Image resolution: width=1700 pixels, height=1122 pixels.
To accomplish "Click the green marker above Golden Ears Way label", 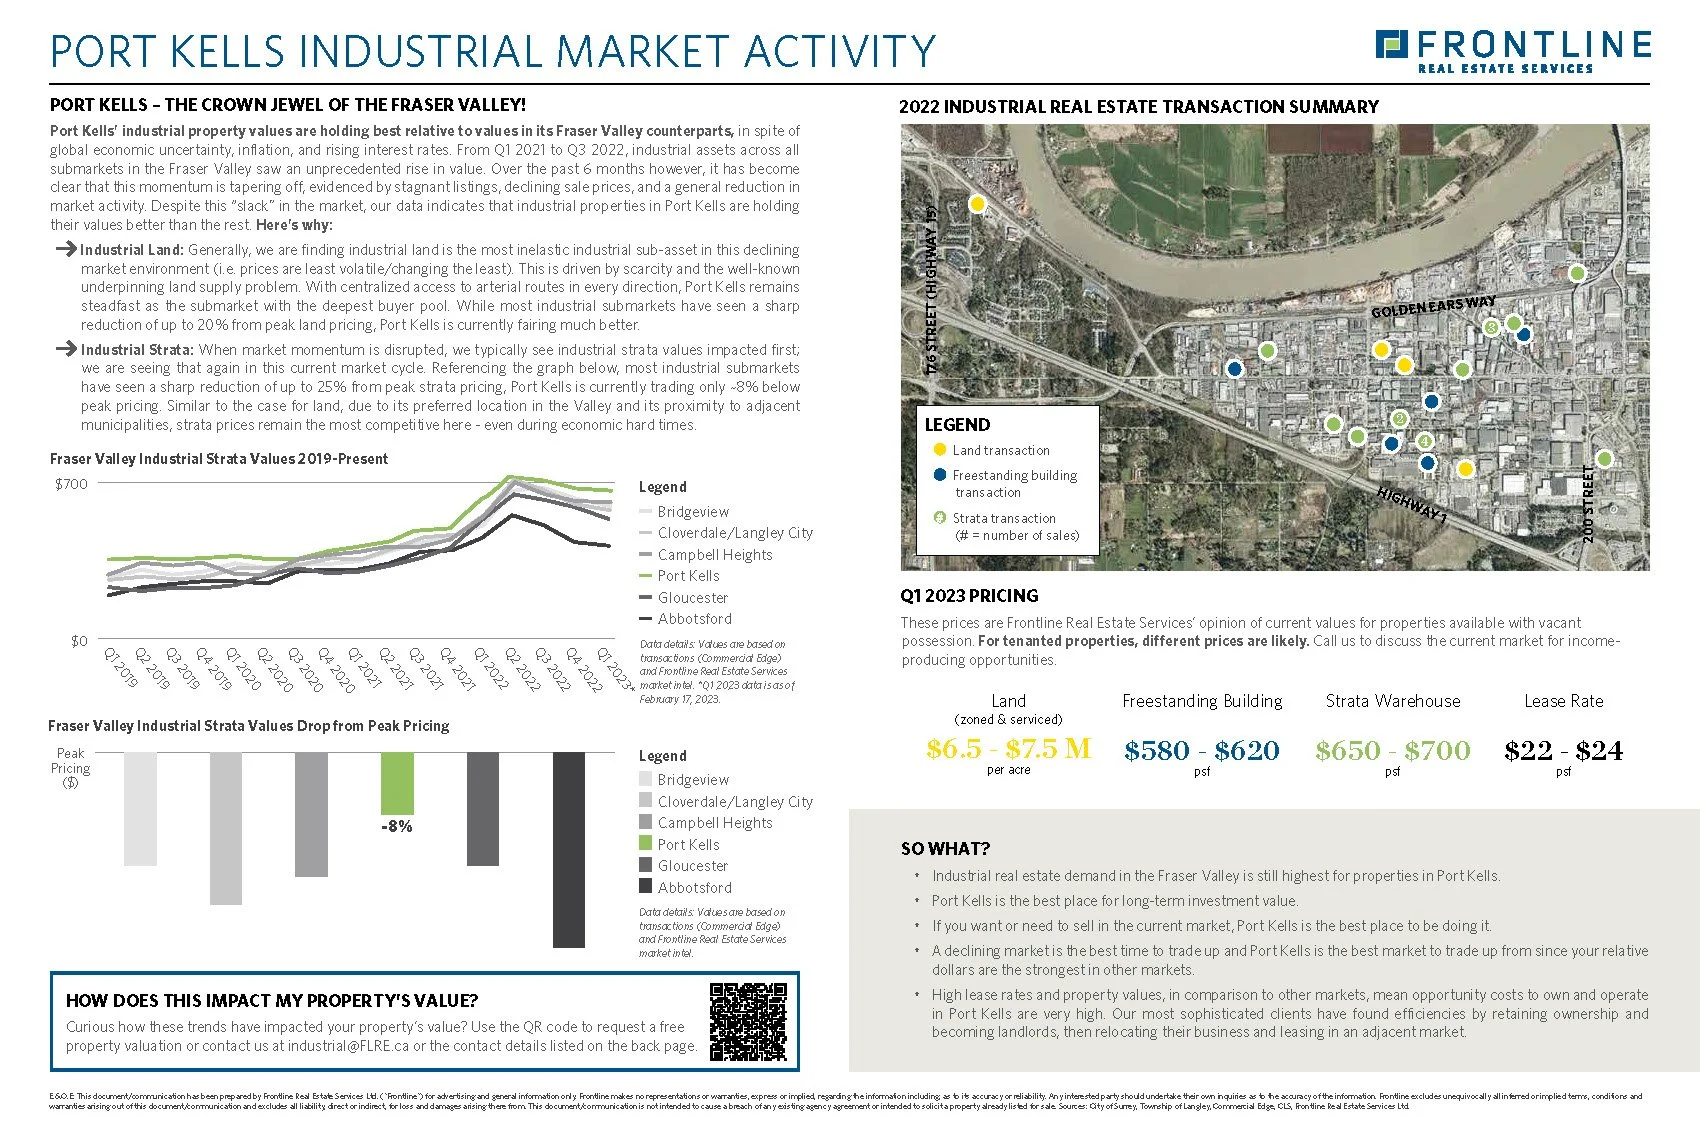I will (1577, 273).
